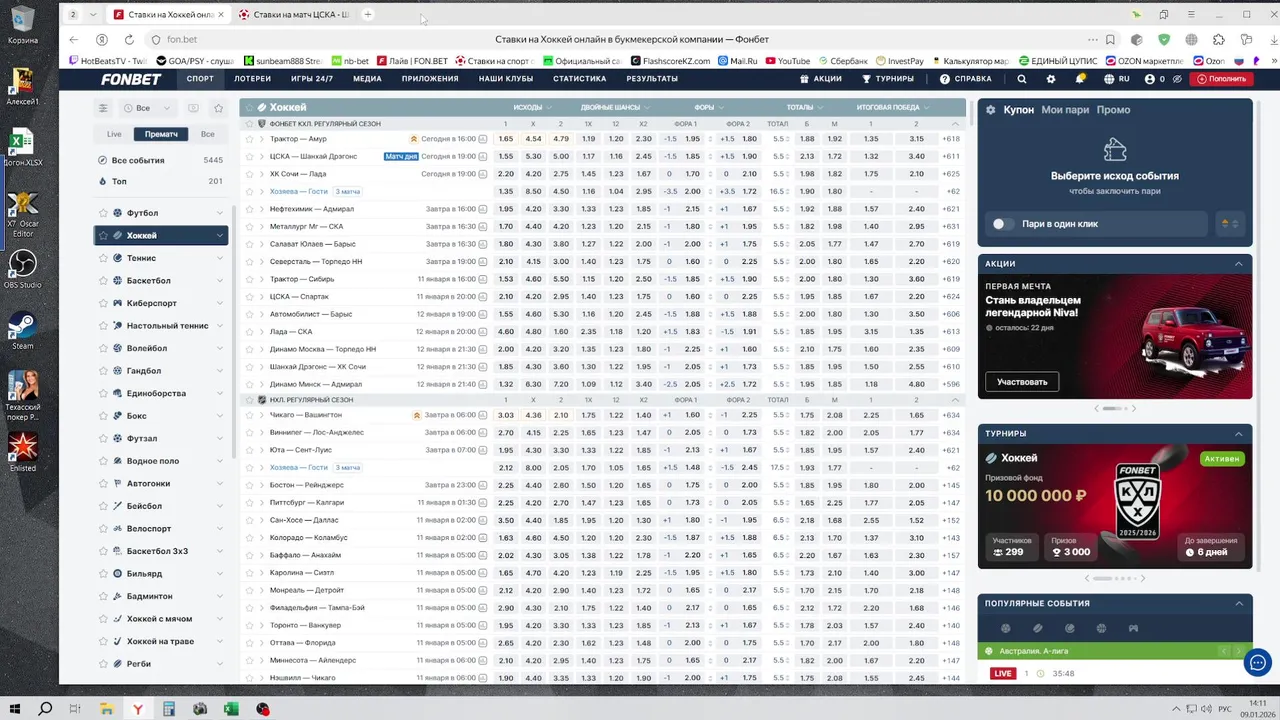Open the Лотереи menu item
The width and height of the screenshot is (1280, 720).
[252, 79]
